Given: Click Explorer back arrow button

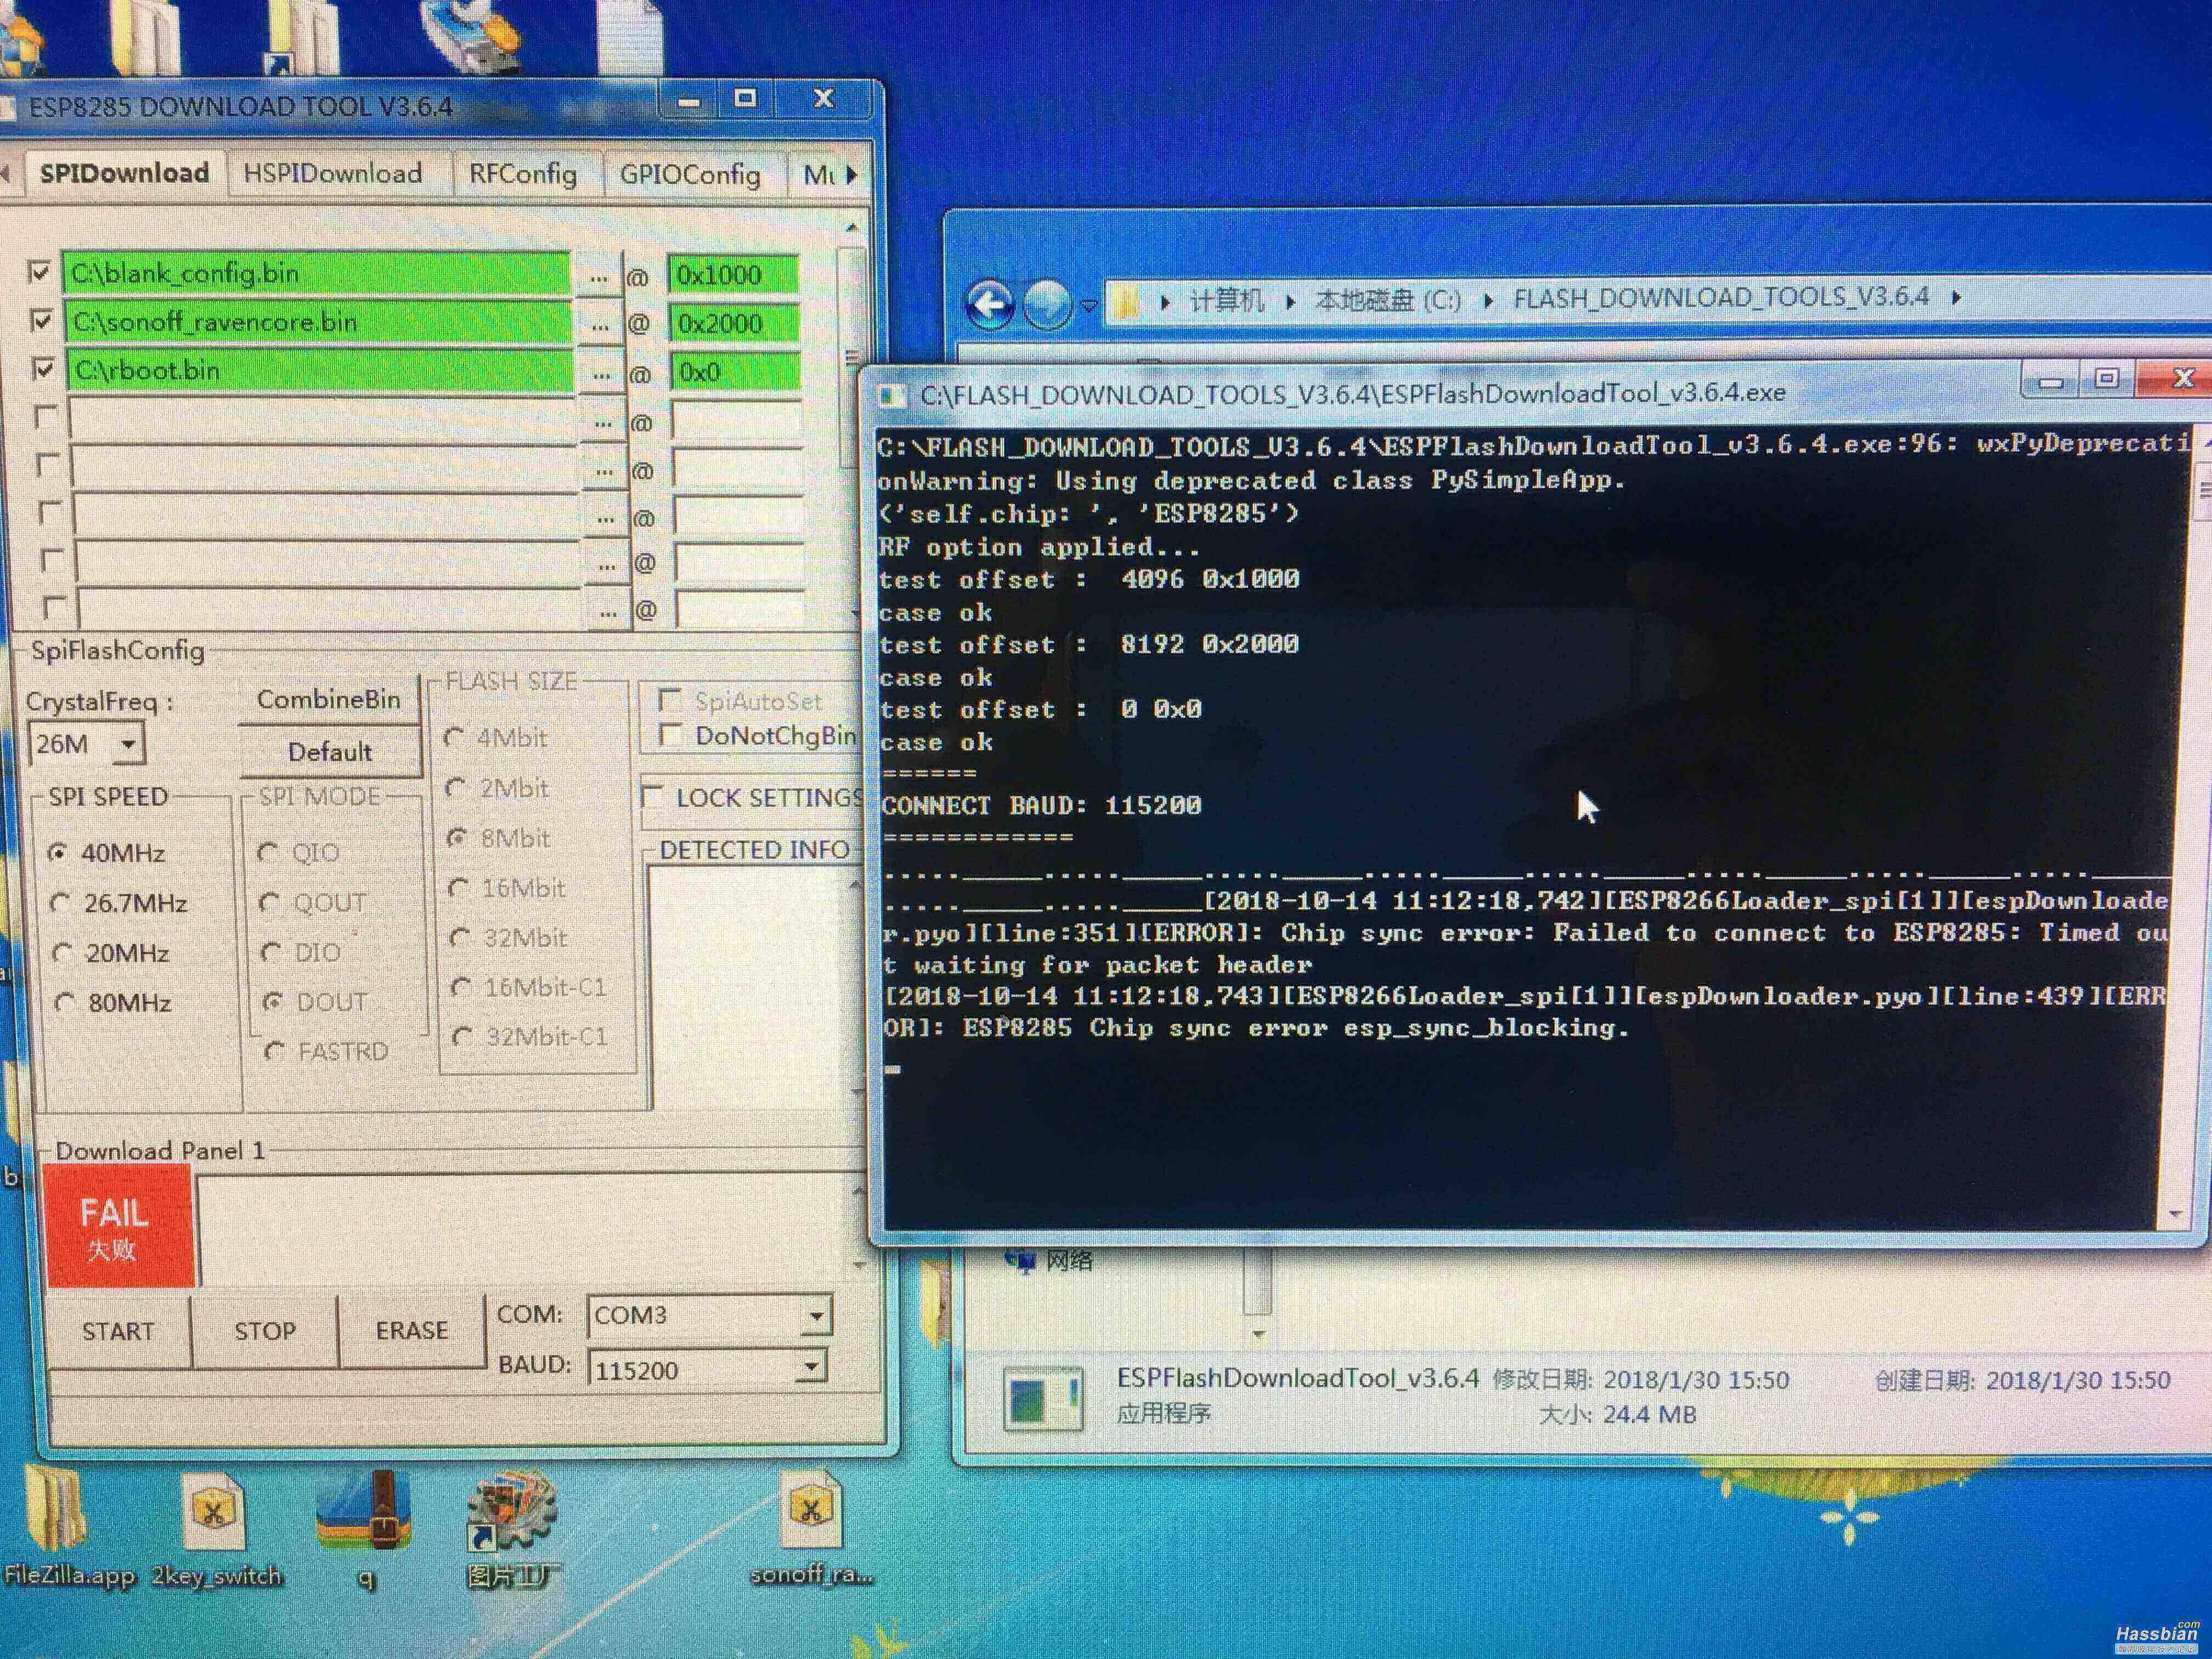Looking at the screenshot, I should [x=990, y=303].
